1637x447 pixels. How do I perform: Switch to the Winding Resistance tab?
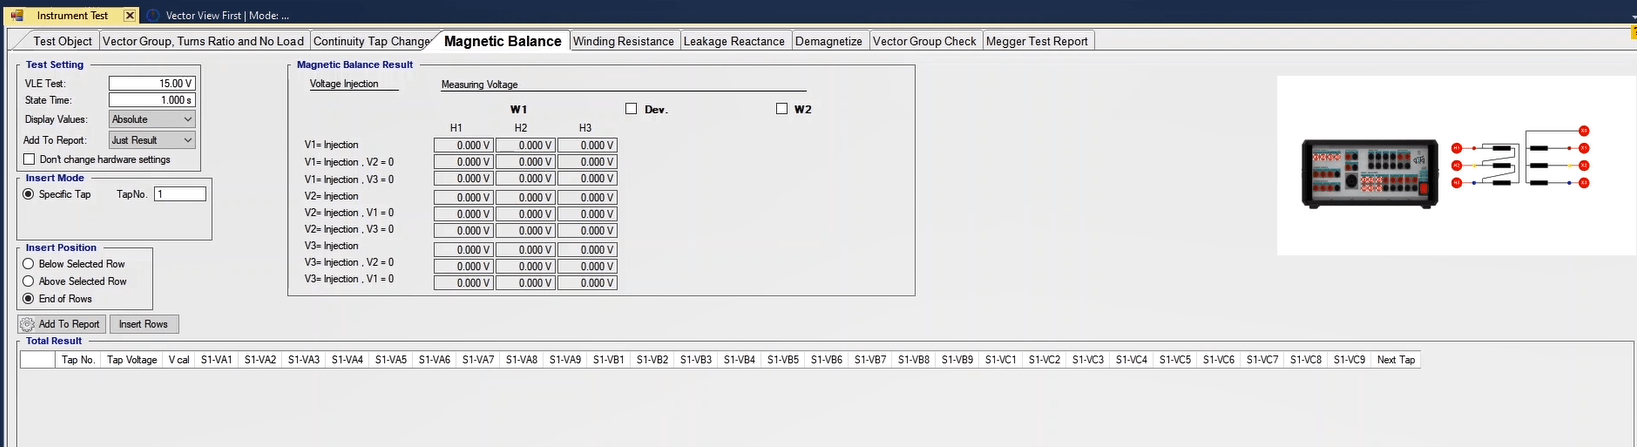[623, 41]
